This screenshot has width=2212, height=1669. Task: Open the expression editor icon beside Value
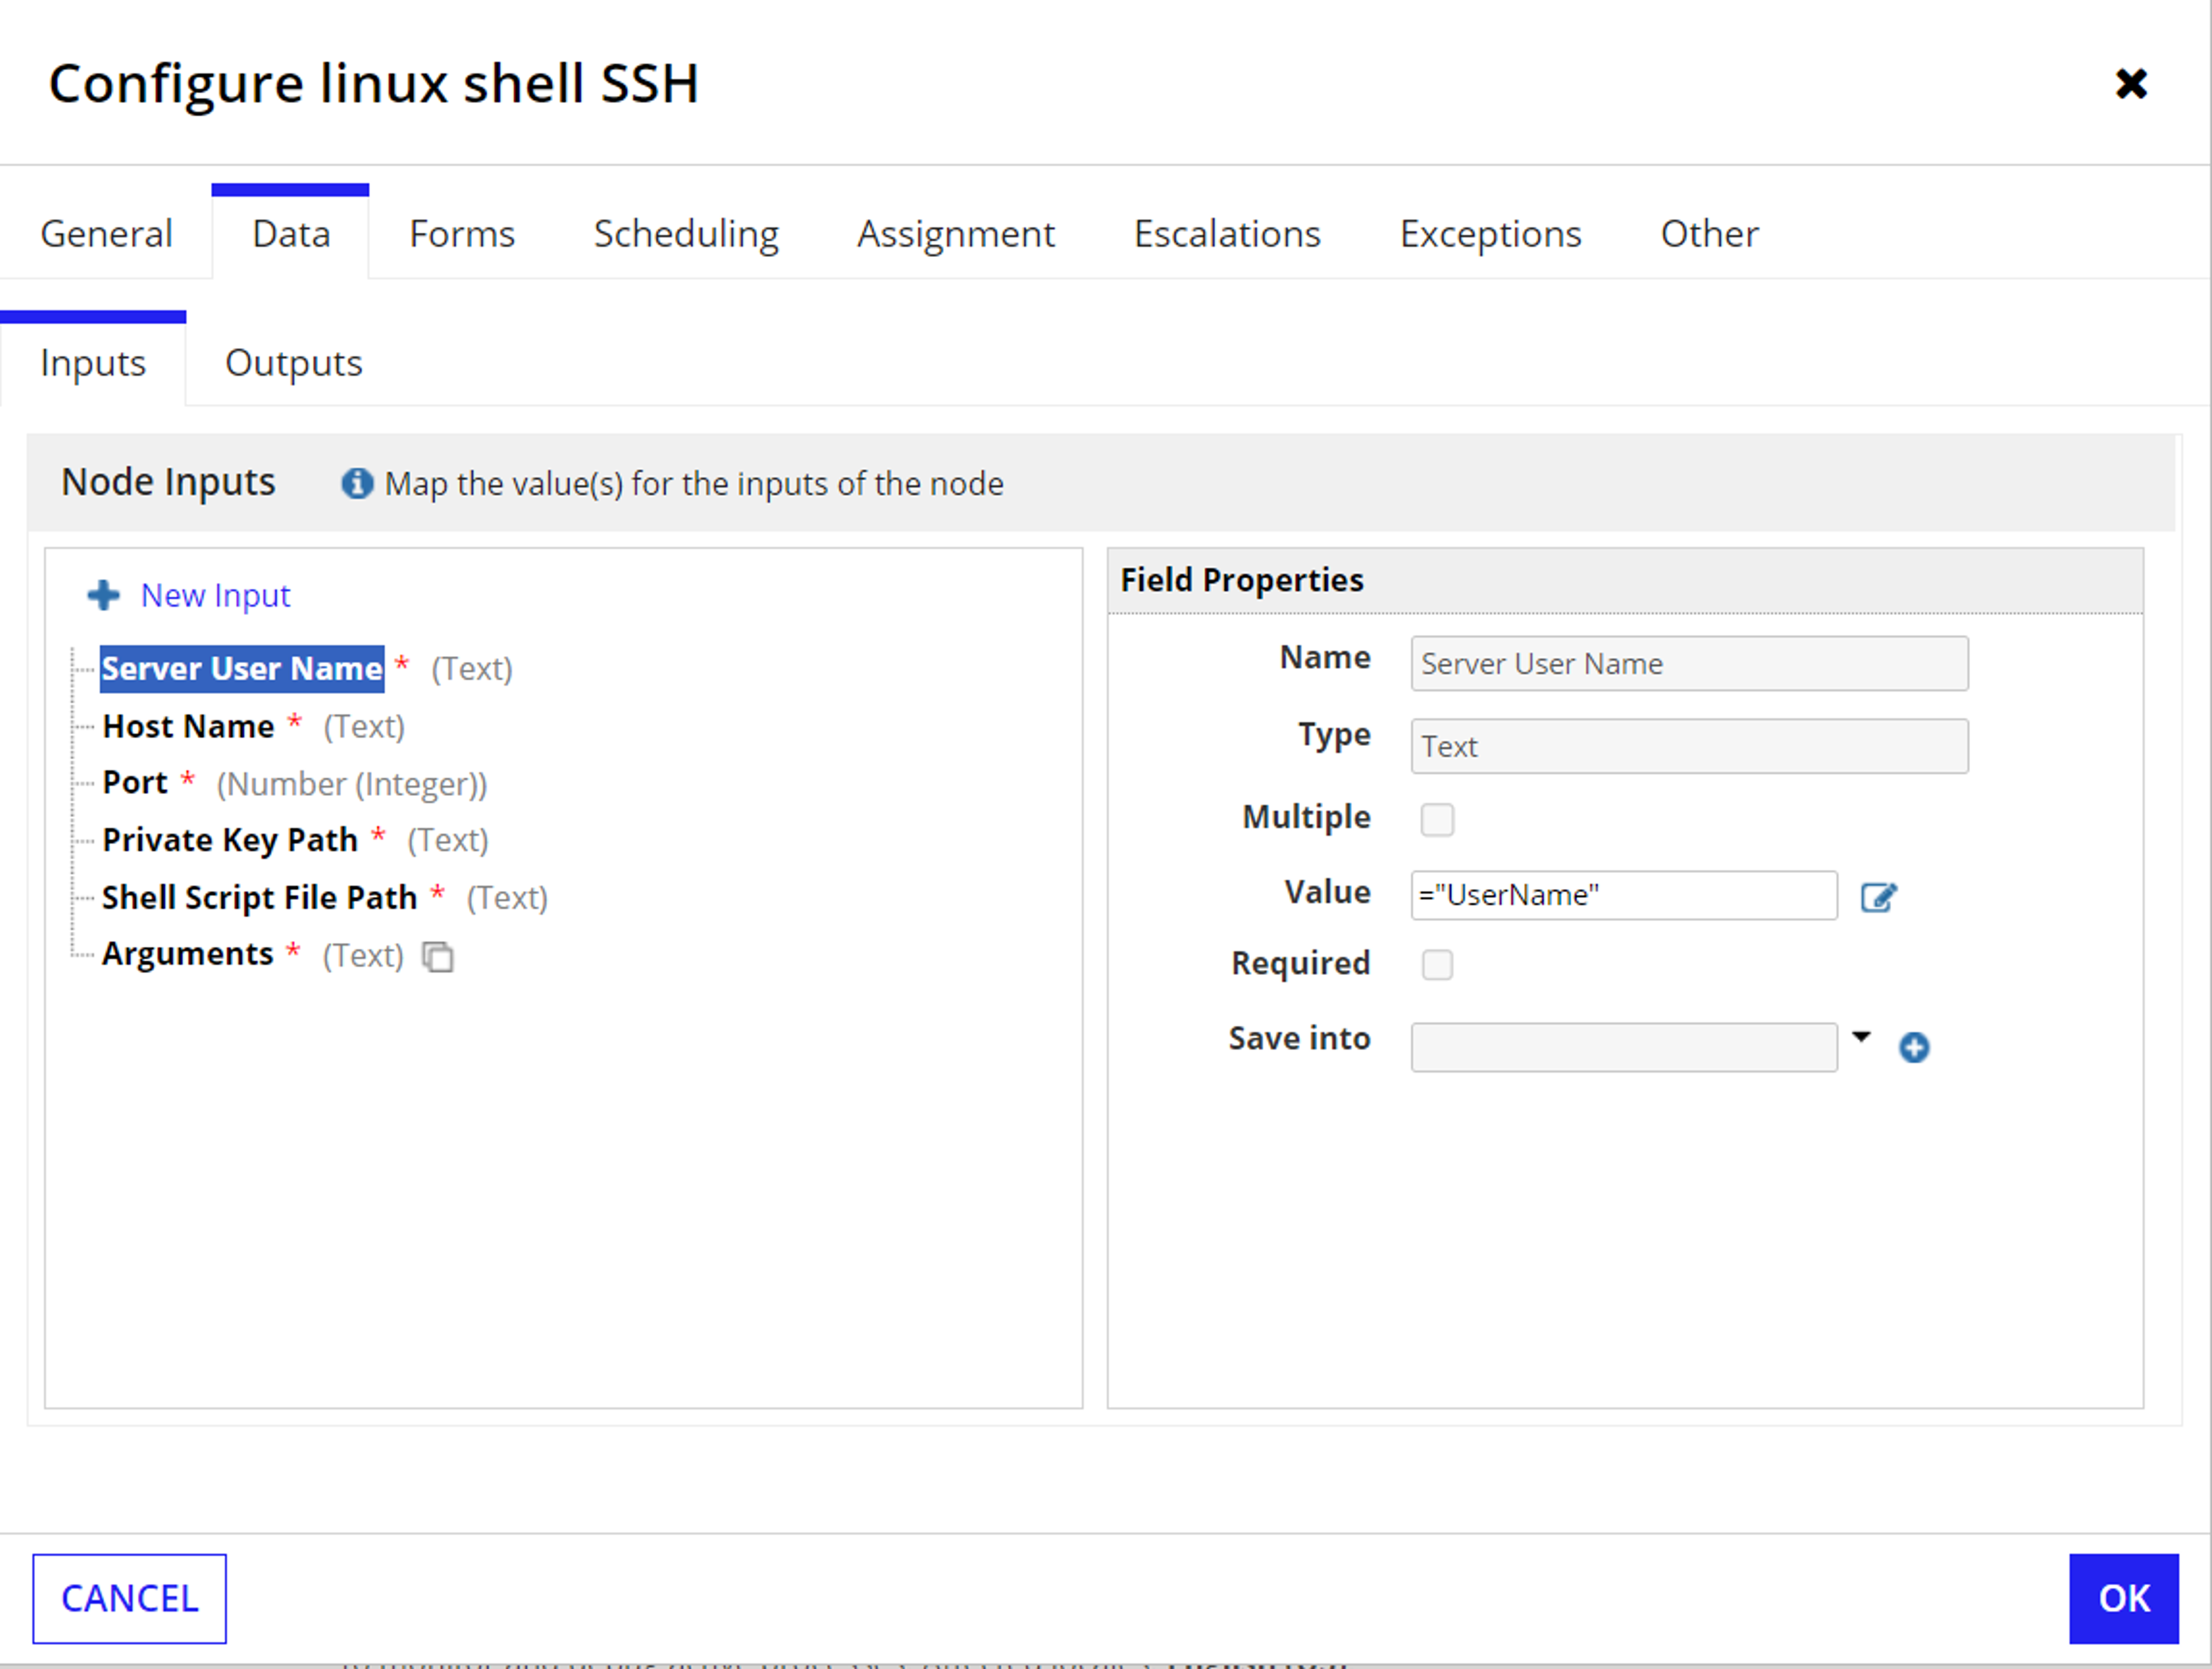click(1878, 897)
